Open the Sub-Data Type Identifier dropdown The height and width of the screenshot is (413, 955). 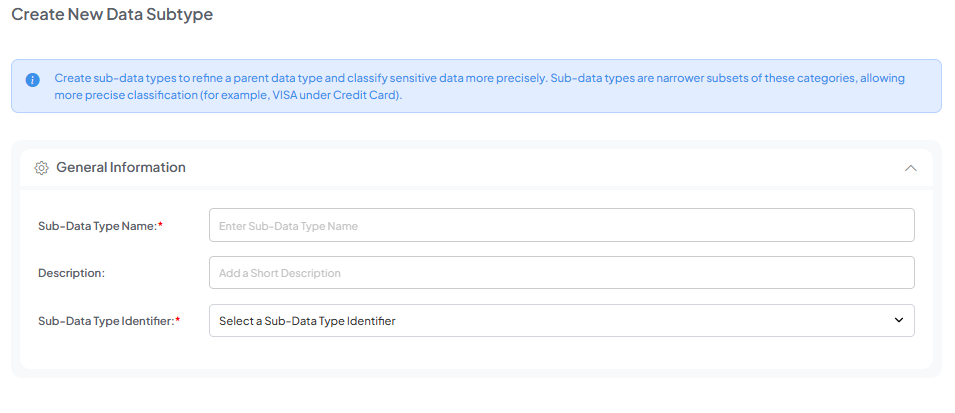coord(561,321)
